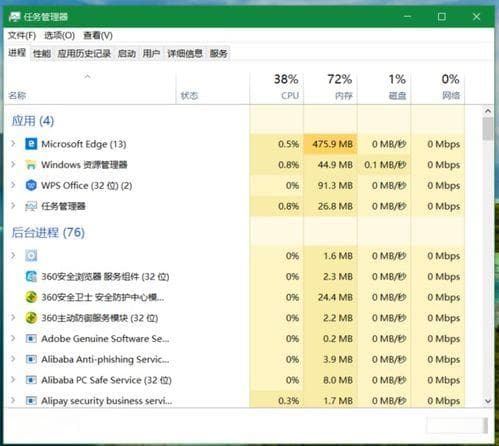Switch to the 应用历史记录 tab
The height and width of the screenshot is (446, 499).
(x=84, y=53)
